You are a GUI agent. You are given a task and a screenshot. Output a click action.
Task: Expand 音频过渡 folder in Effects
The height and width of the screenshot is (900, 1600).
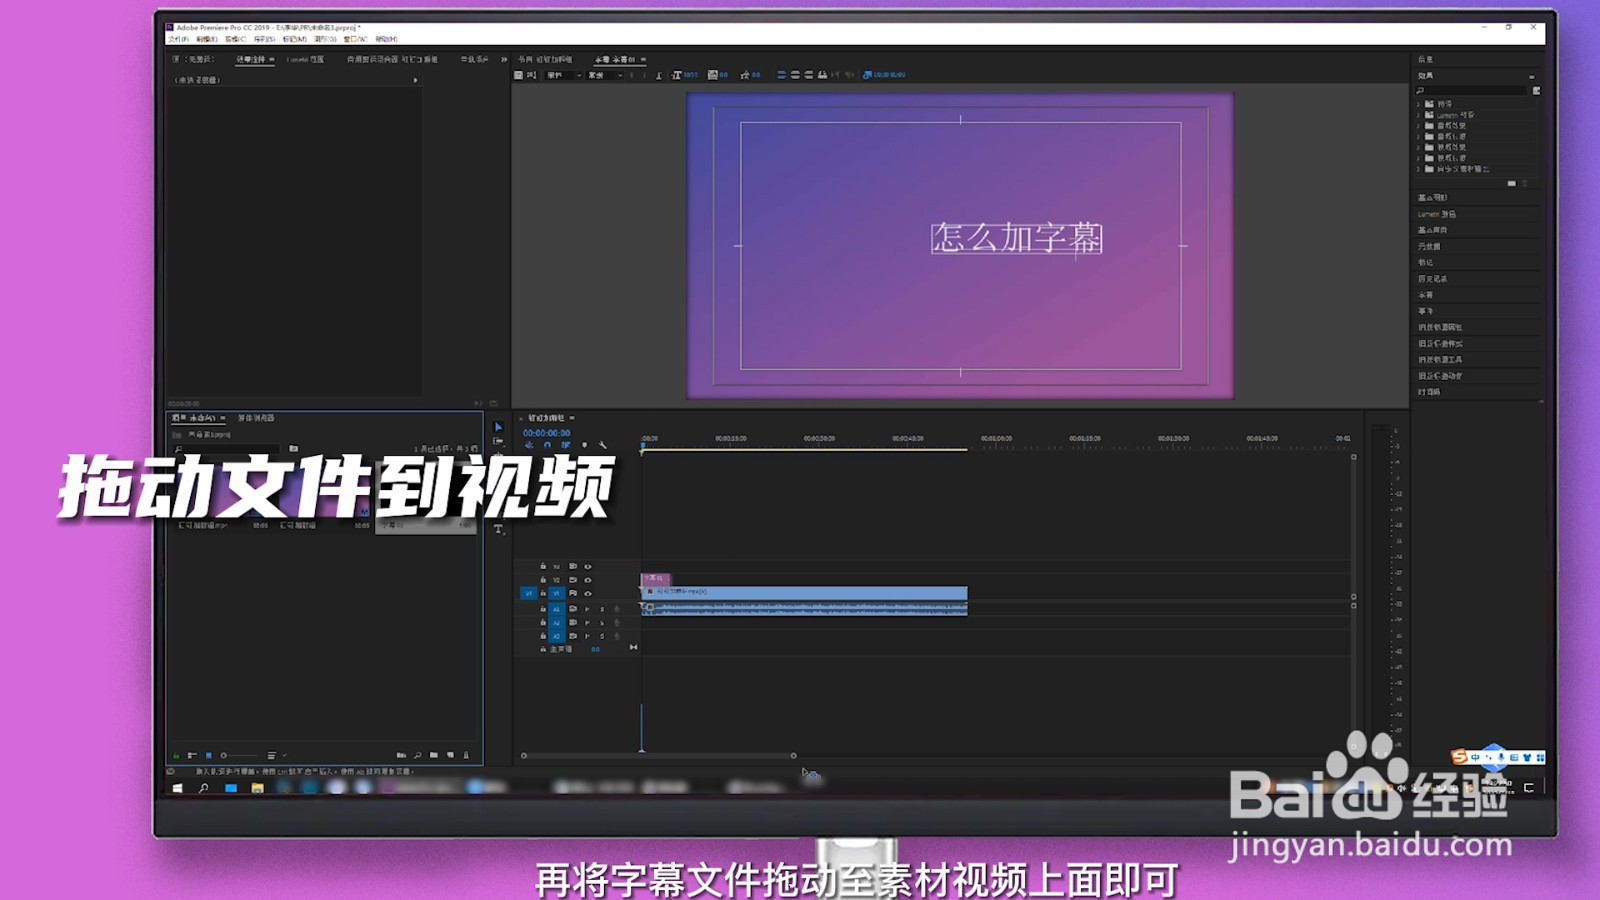[1418, 137]
